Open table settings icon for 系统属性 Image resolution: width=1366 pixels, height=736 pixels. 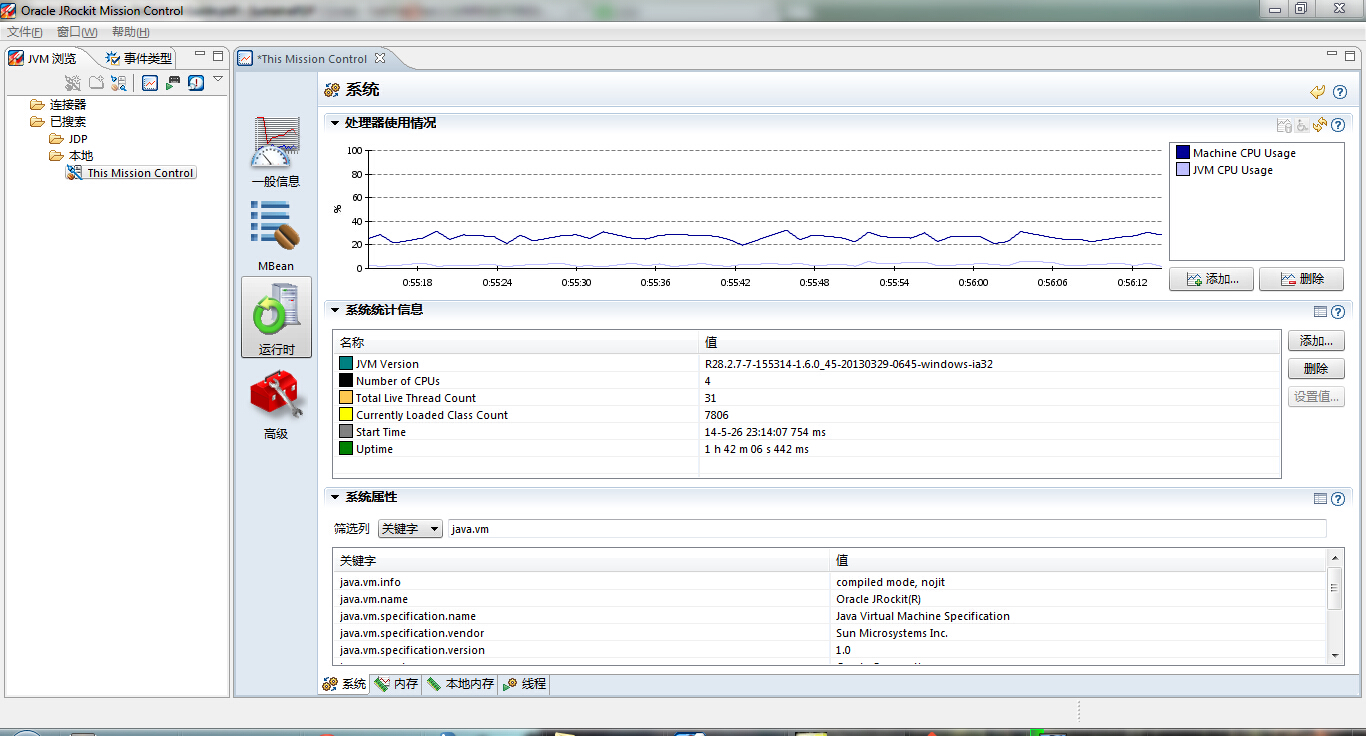[1320, 498]
